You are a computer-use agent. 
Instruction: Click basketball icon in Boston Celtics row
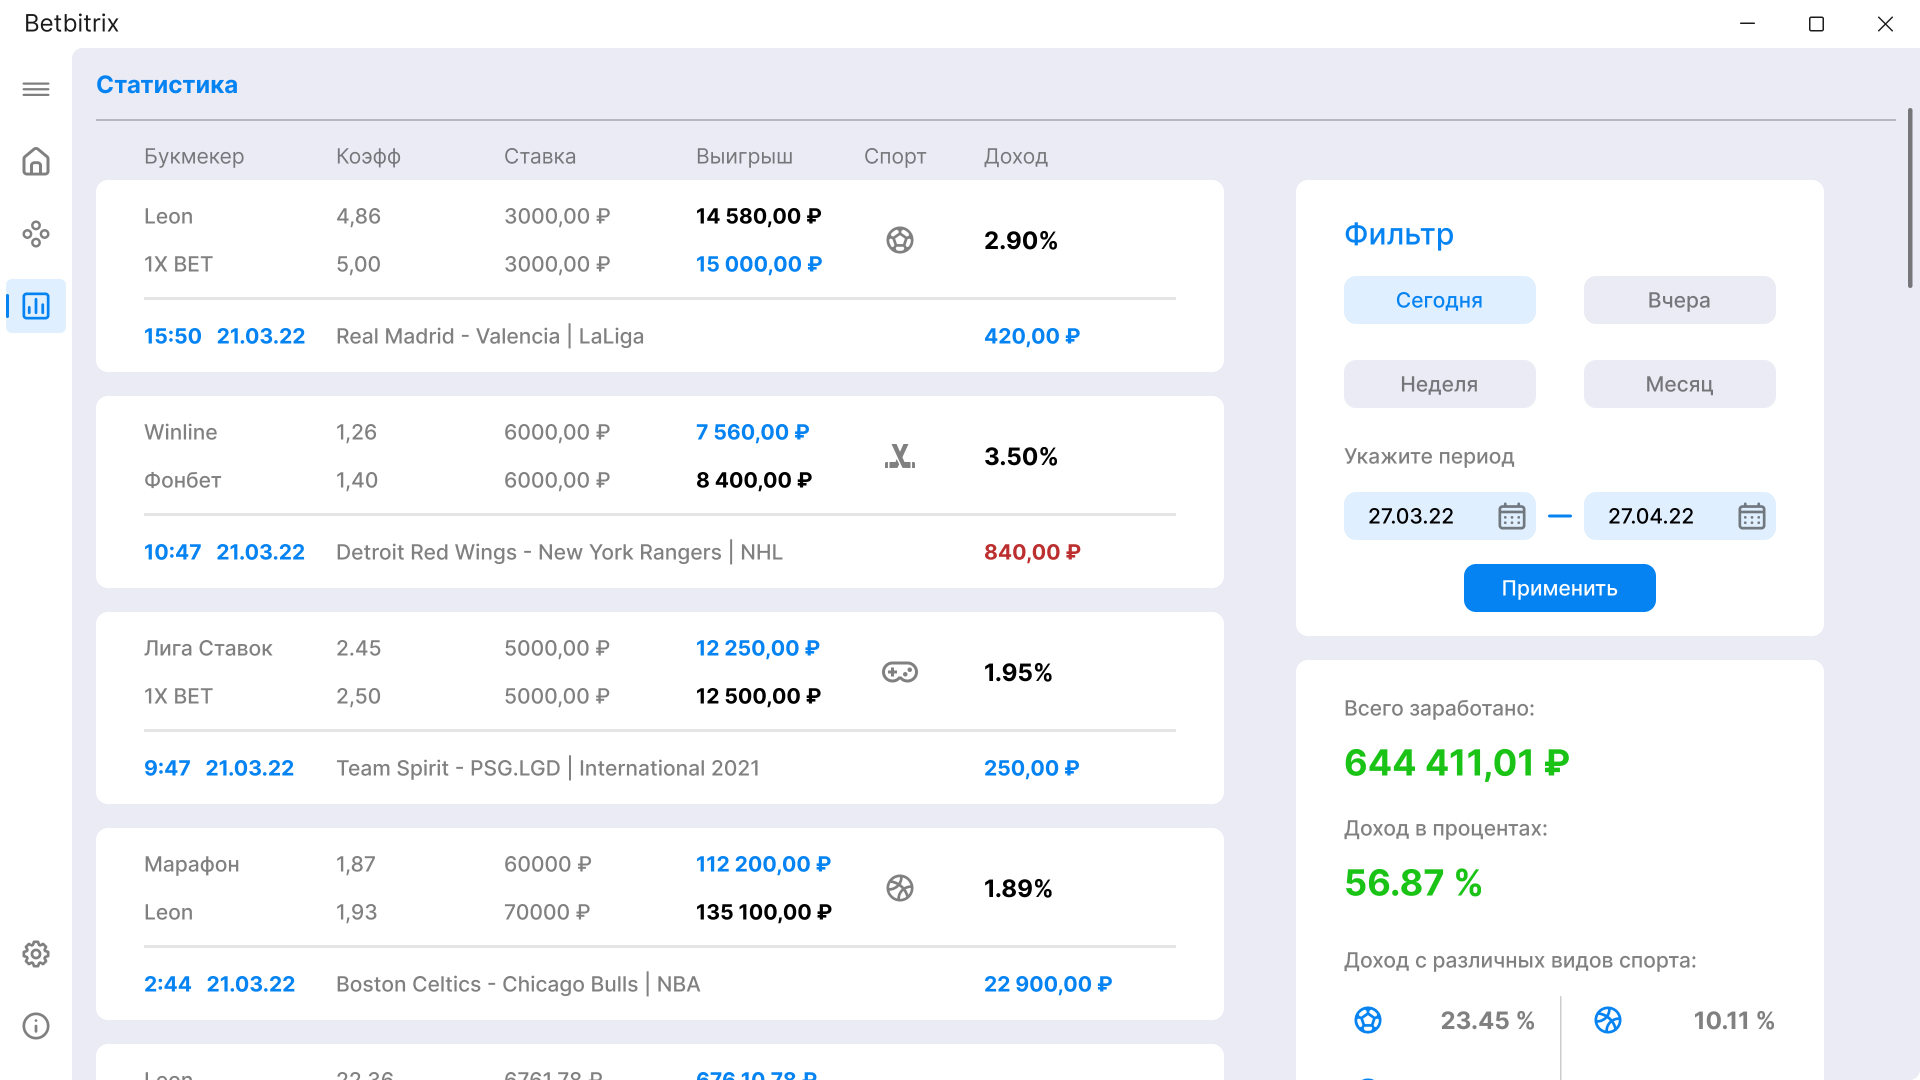point(900,888)
